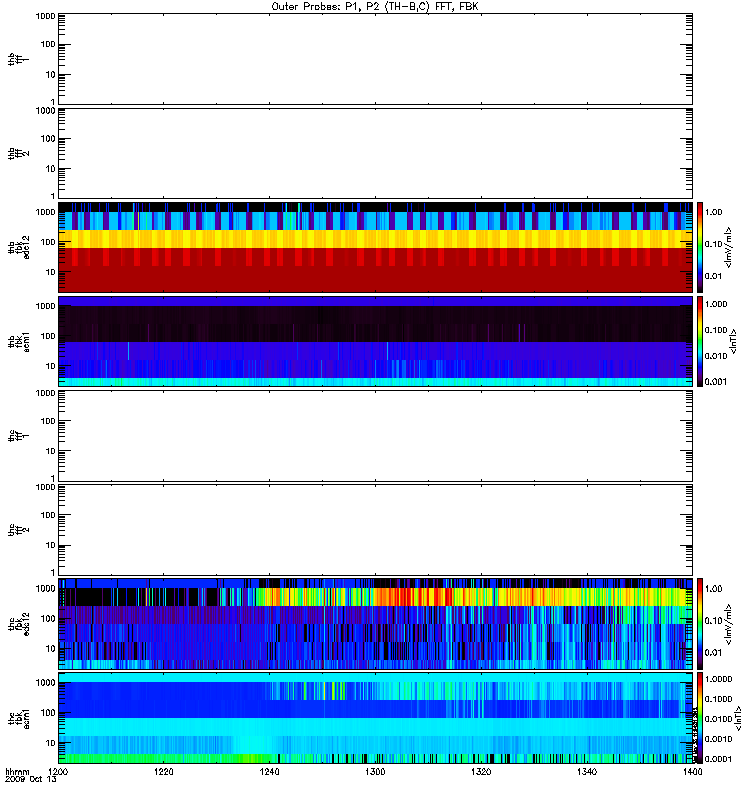Click the 'thb fff 2' y-axis panel label
The height and width of the screenshot is (800, 750).
18,153
